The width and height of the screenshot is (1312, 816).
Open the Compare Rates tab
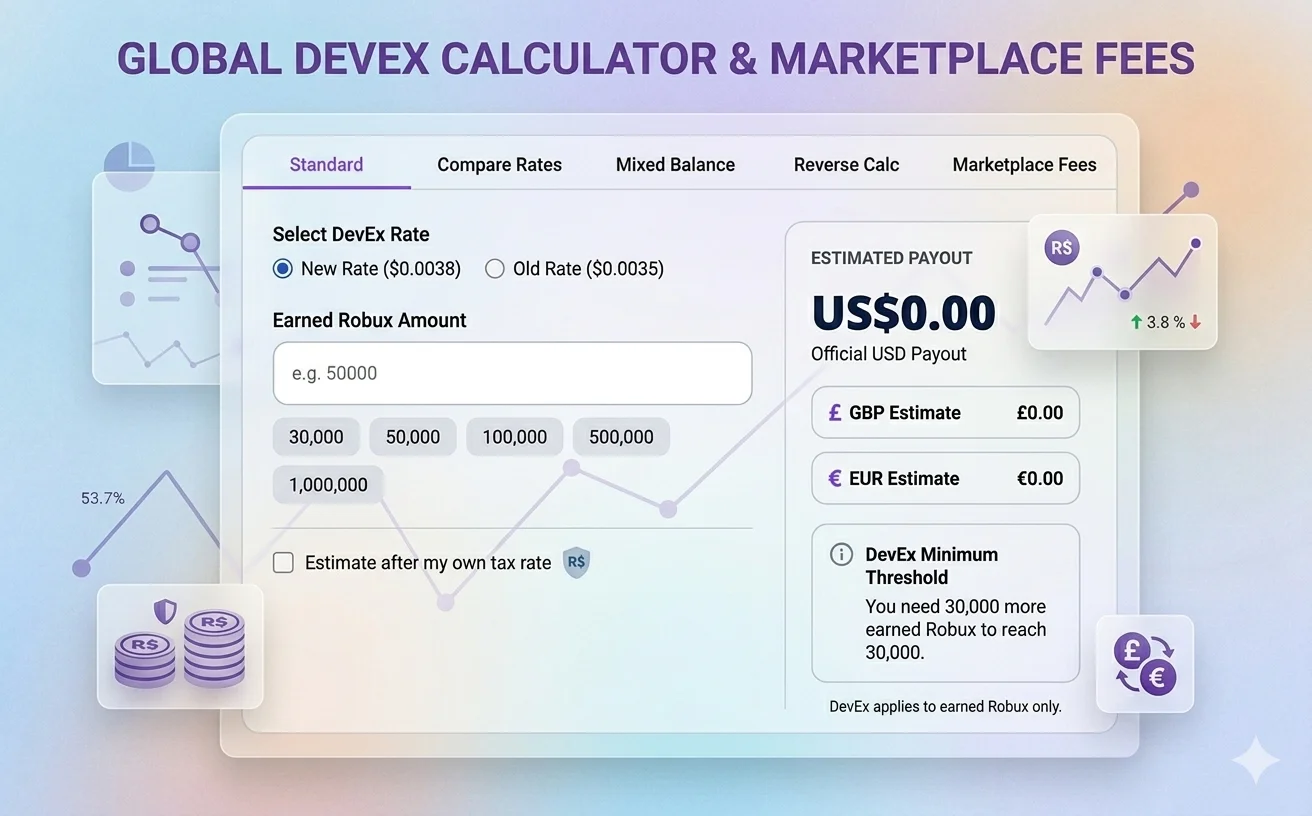coord(499,165)
